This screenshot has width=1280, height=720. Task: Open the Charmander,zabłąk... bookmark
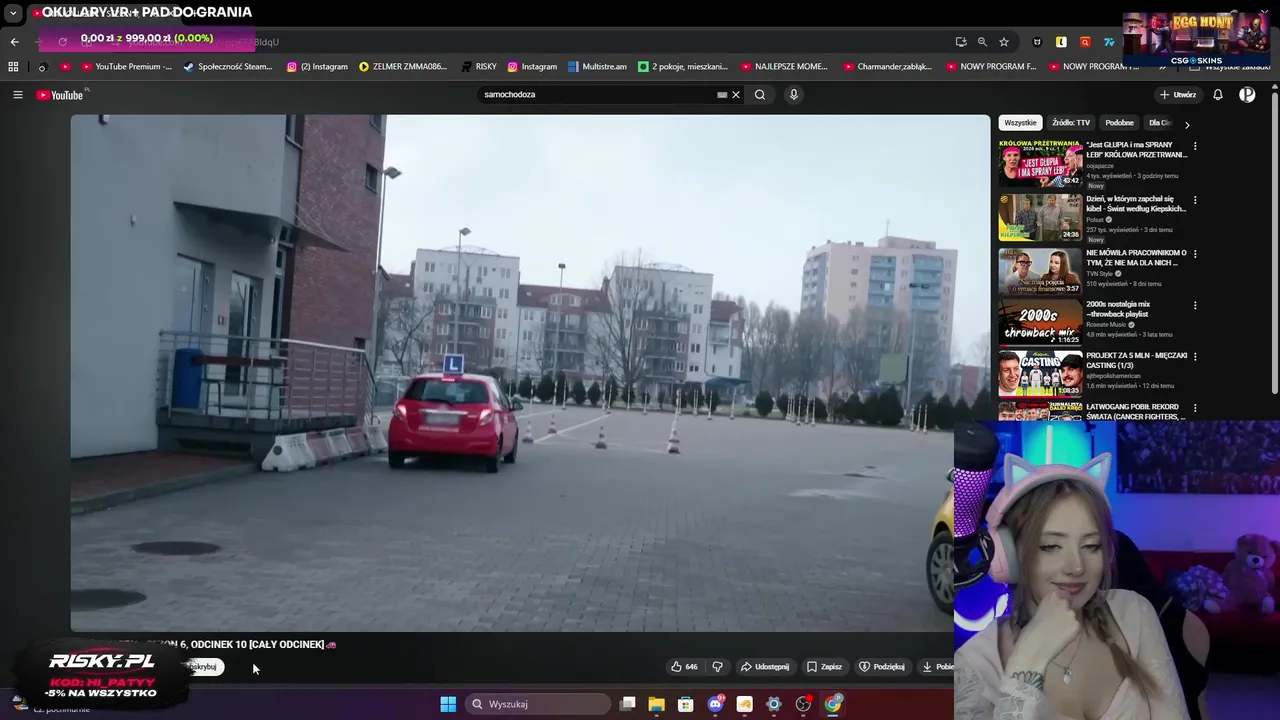pos(887,67)
